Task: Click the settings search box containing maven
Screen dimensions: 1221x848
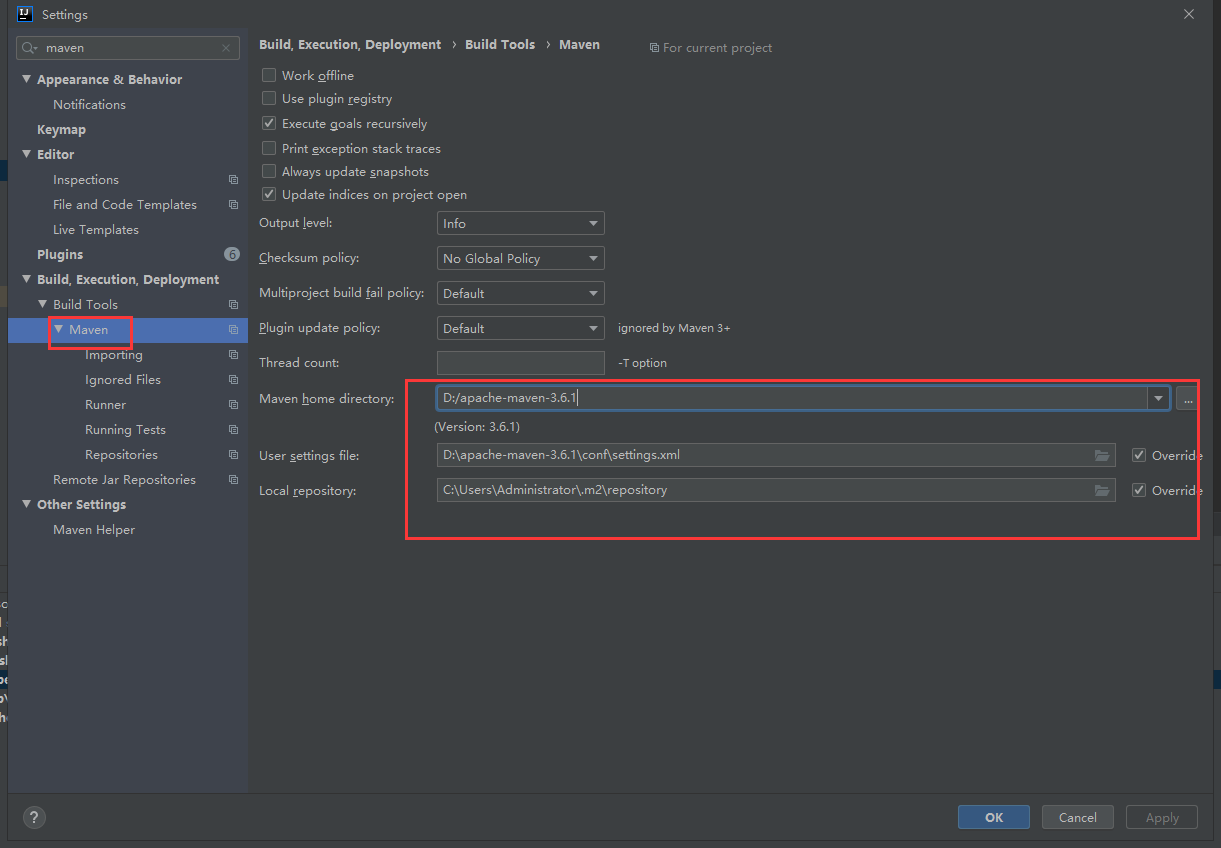Action: point(128,48)
